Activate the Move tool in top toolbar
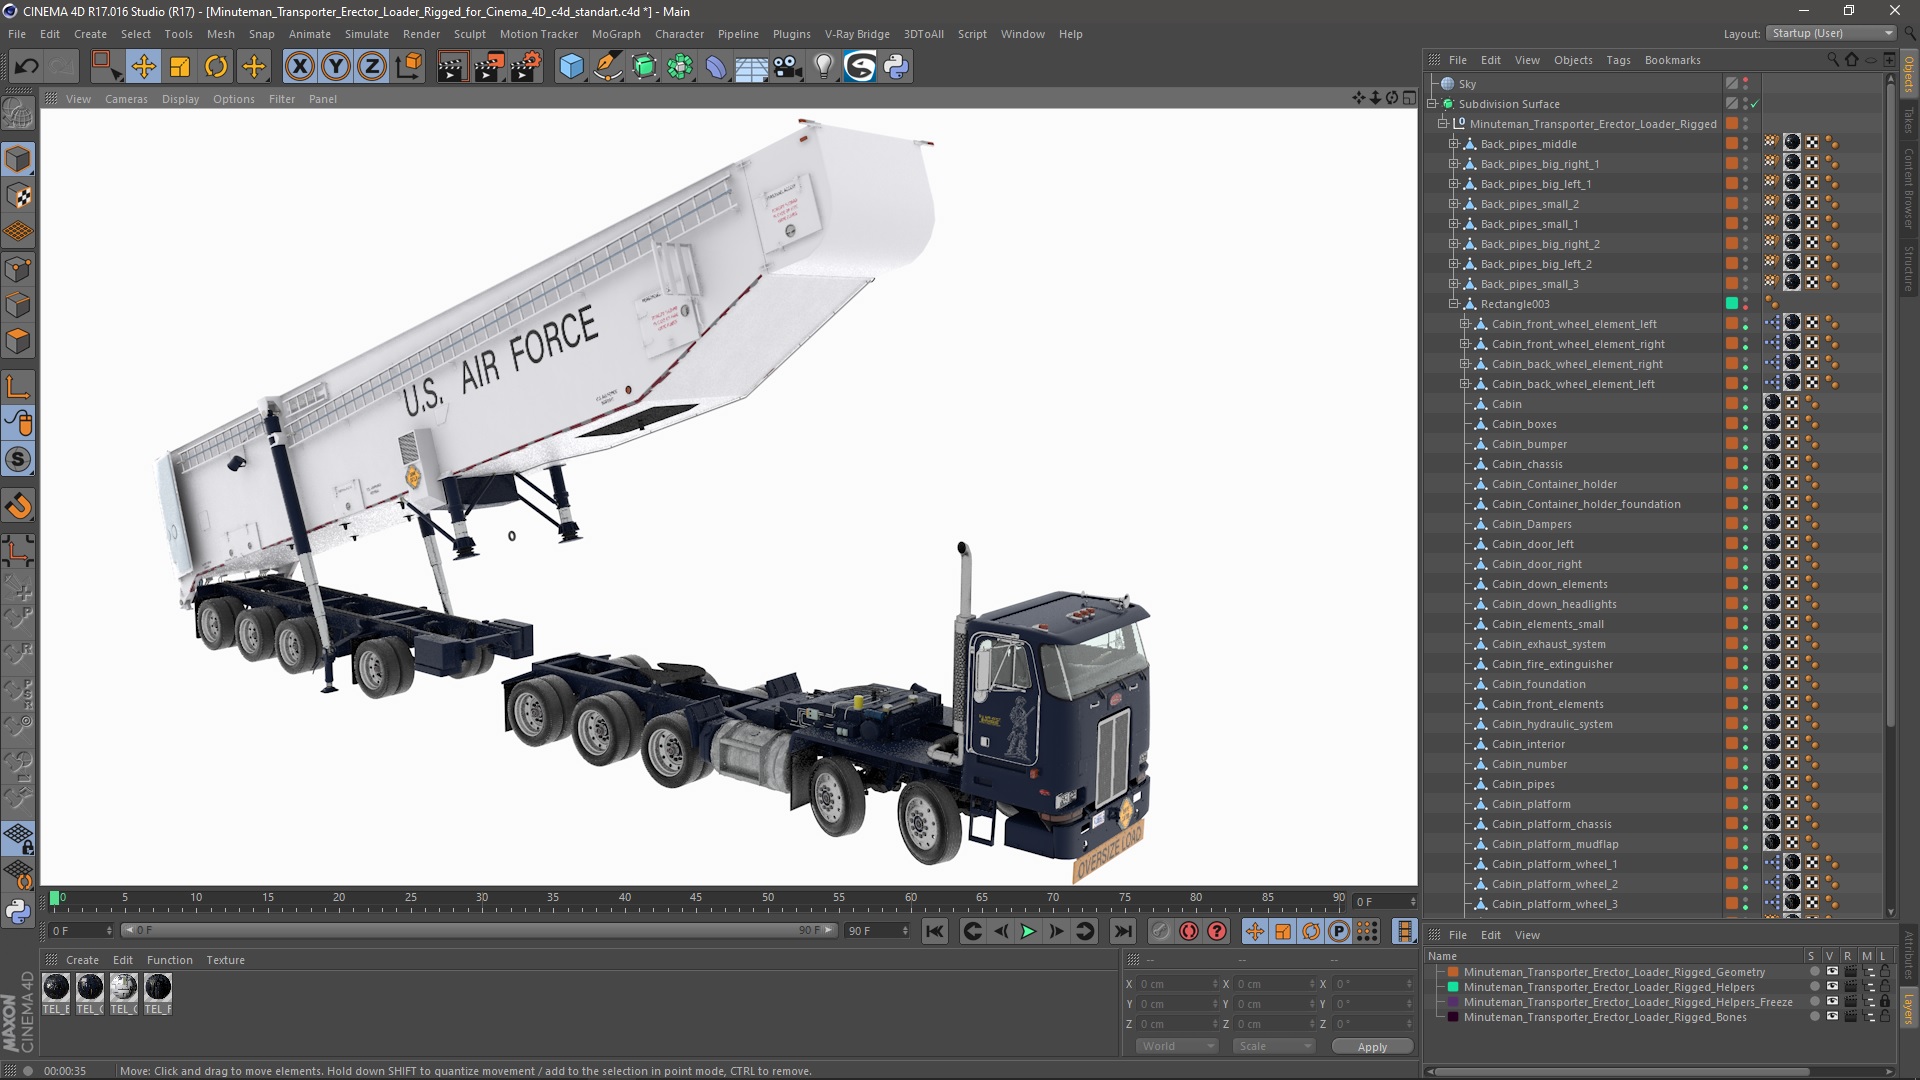Screen dimensions: 1920x1080 tap(143, 67)
